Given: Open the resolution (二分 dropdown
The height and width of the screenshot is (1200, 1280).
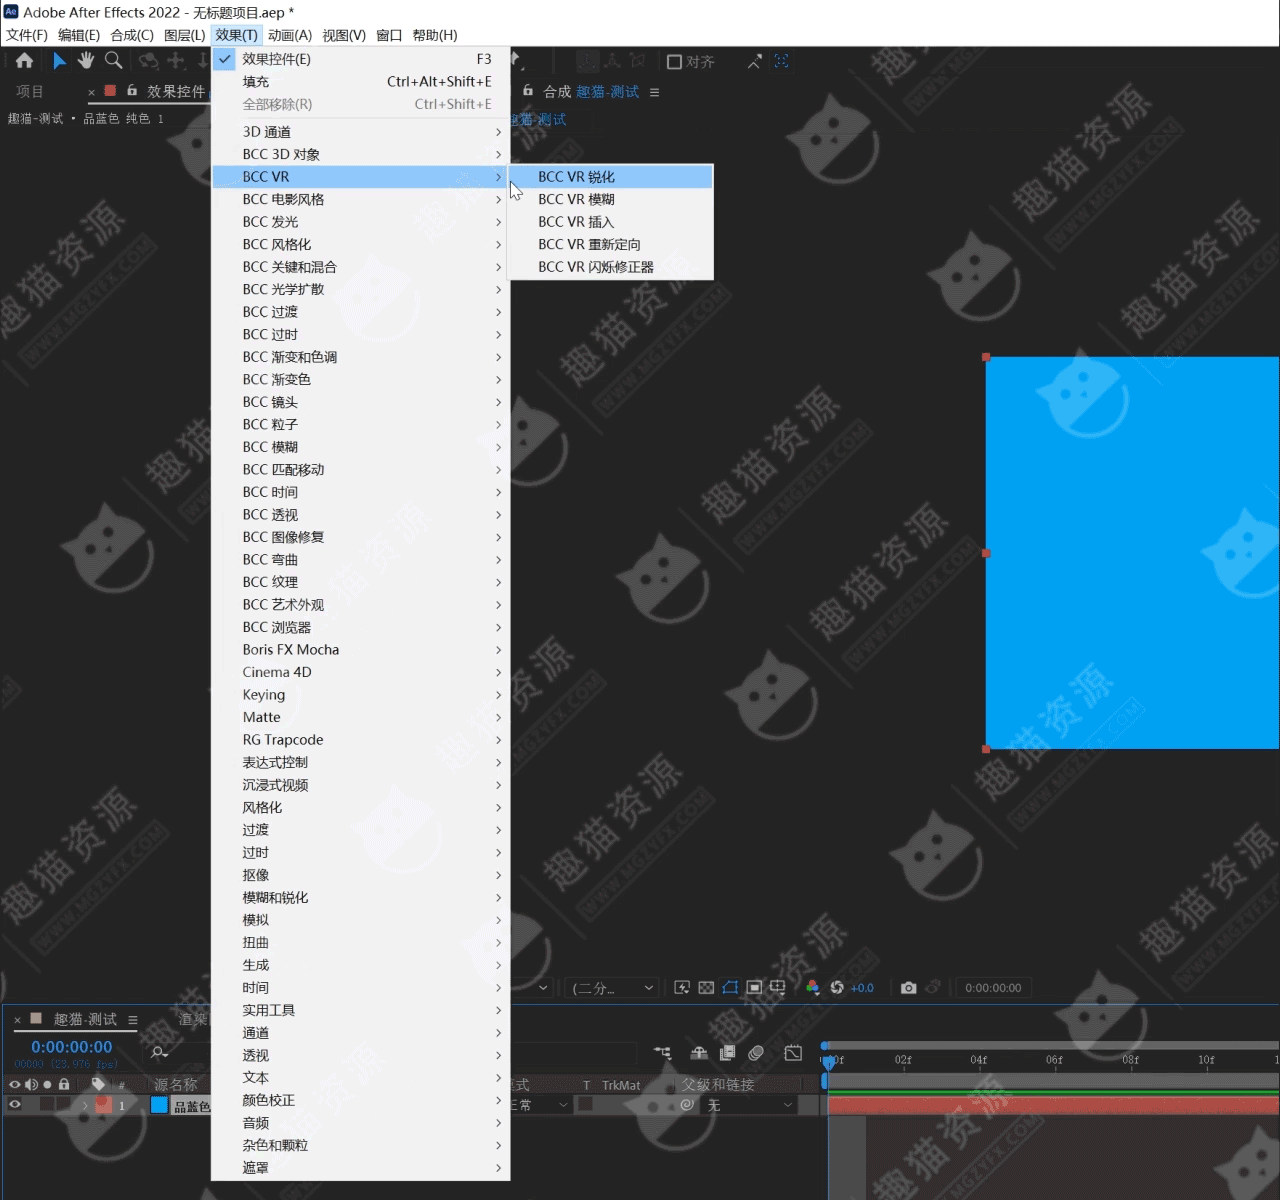Looking at the screenshot, I should pyautogui.click(x=612, y=988).
